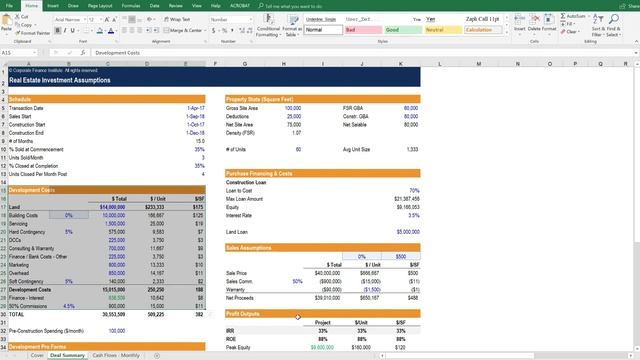Toggle center horizontal alignment
This screenshot has width=640, height=360.
[x=132, y=31]
